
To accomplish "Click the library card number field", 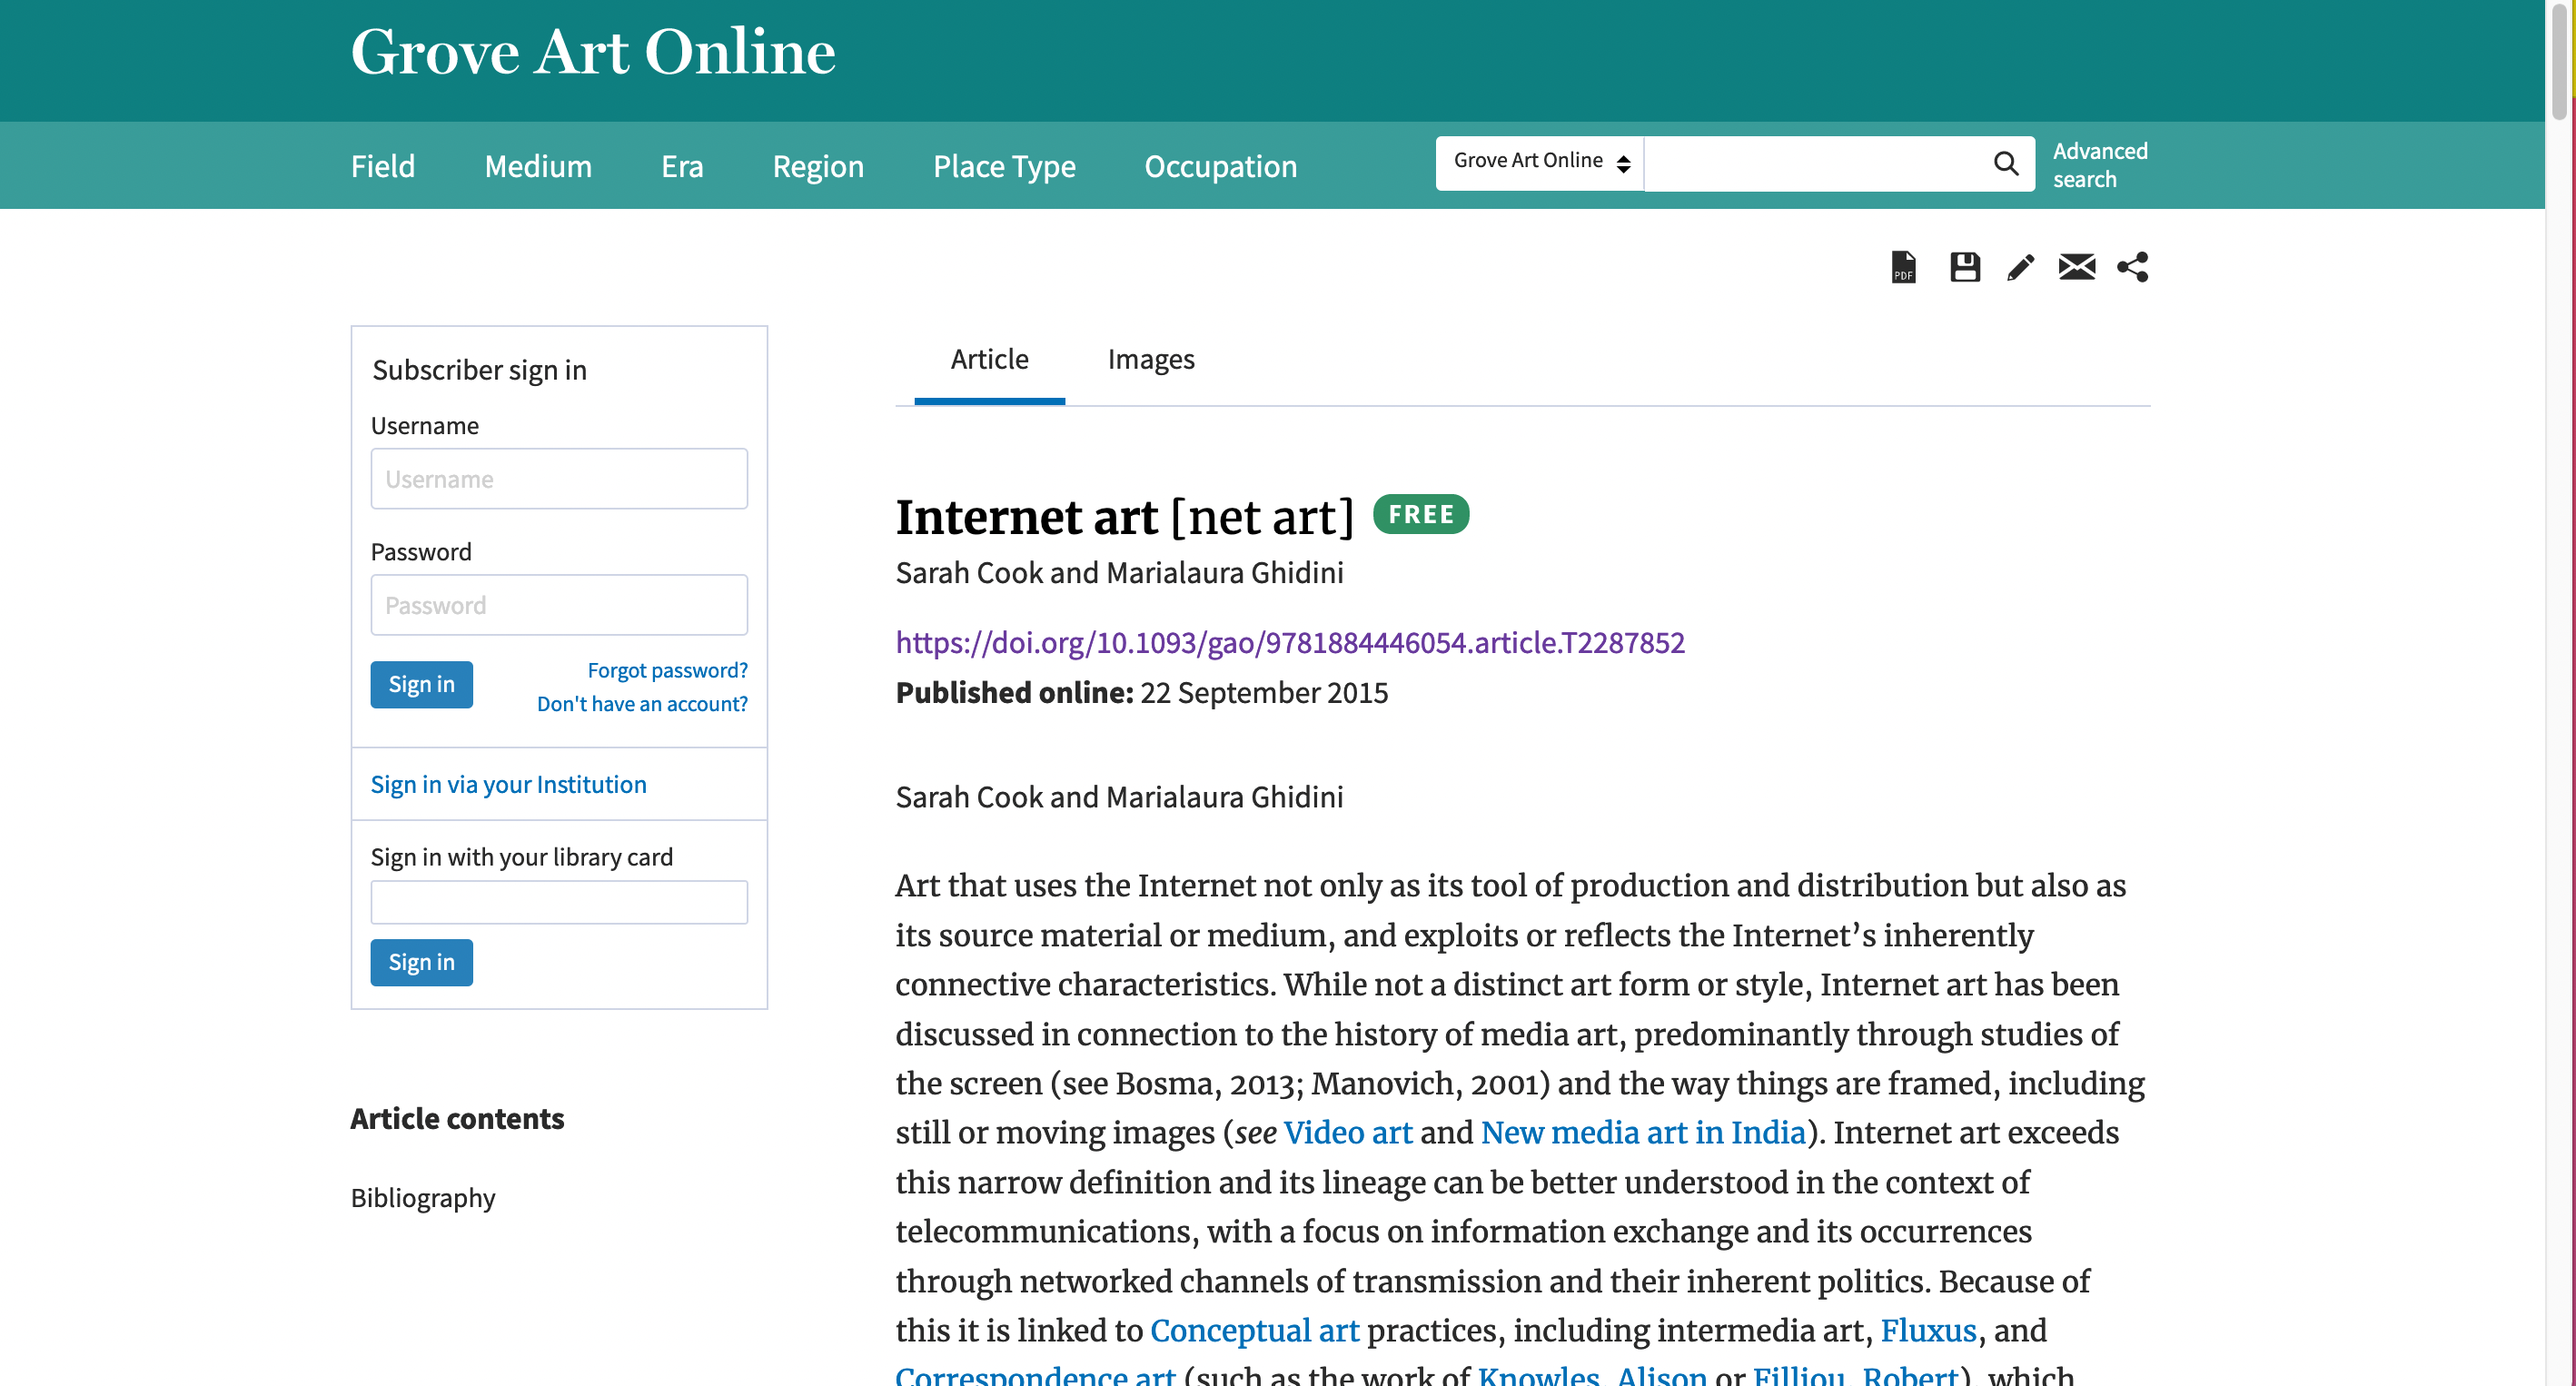I will coord(558,901).
